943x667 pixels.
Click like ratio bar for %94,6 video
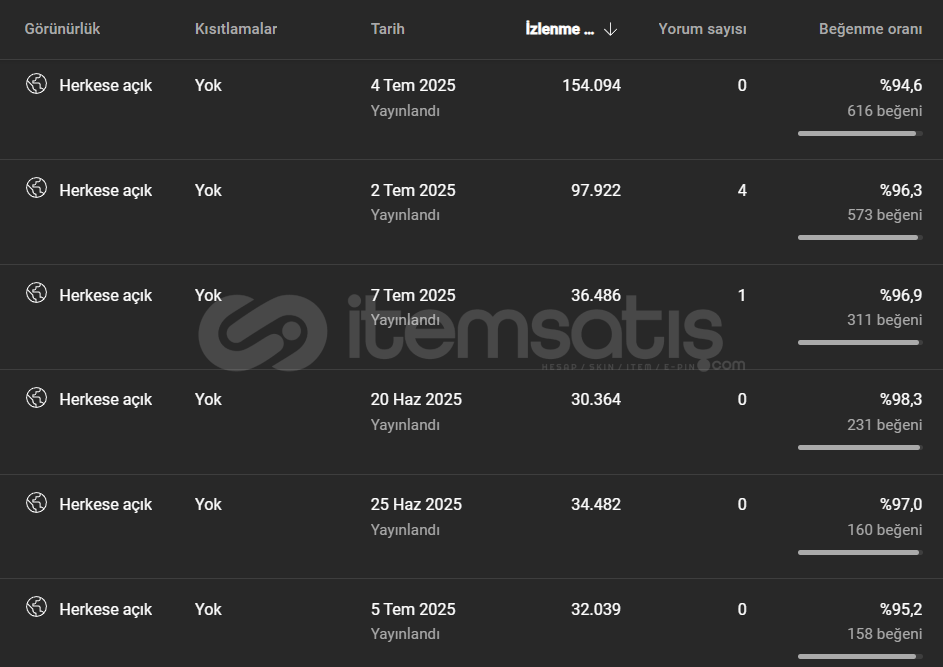(x=860, y=134)
